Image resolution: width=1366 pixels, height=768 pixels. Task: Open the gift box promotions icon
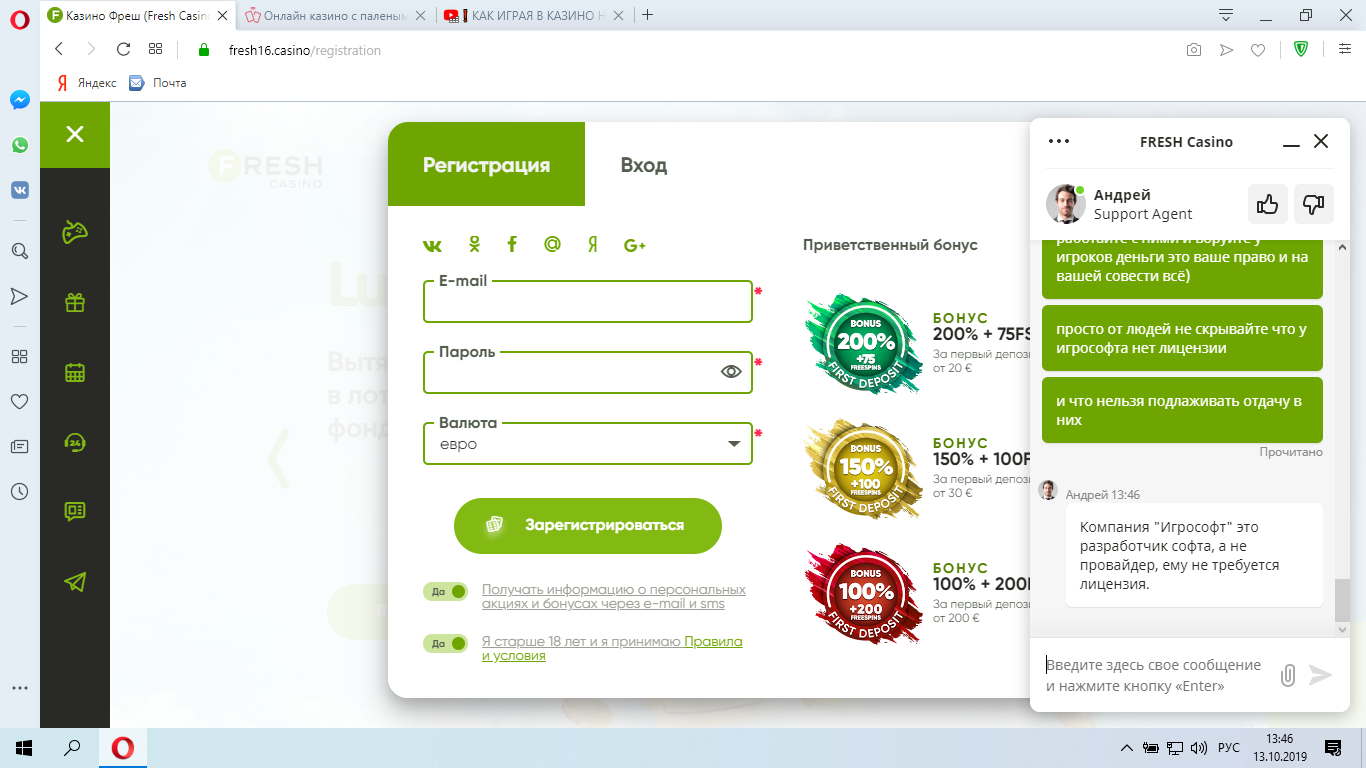[75, 302]
